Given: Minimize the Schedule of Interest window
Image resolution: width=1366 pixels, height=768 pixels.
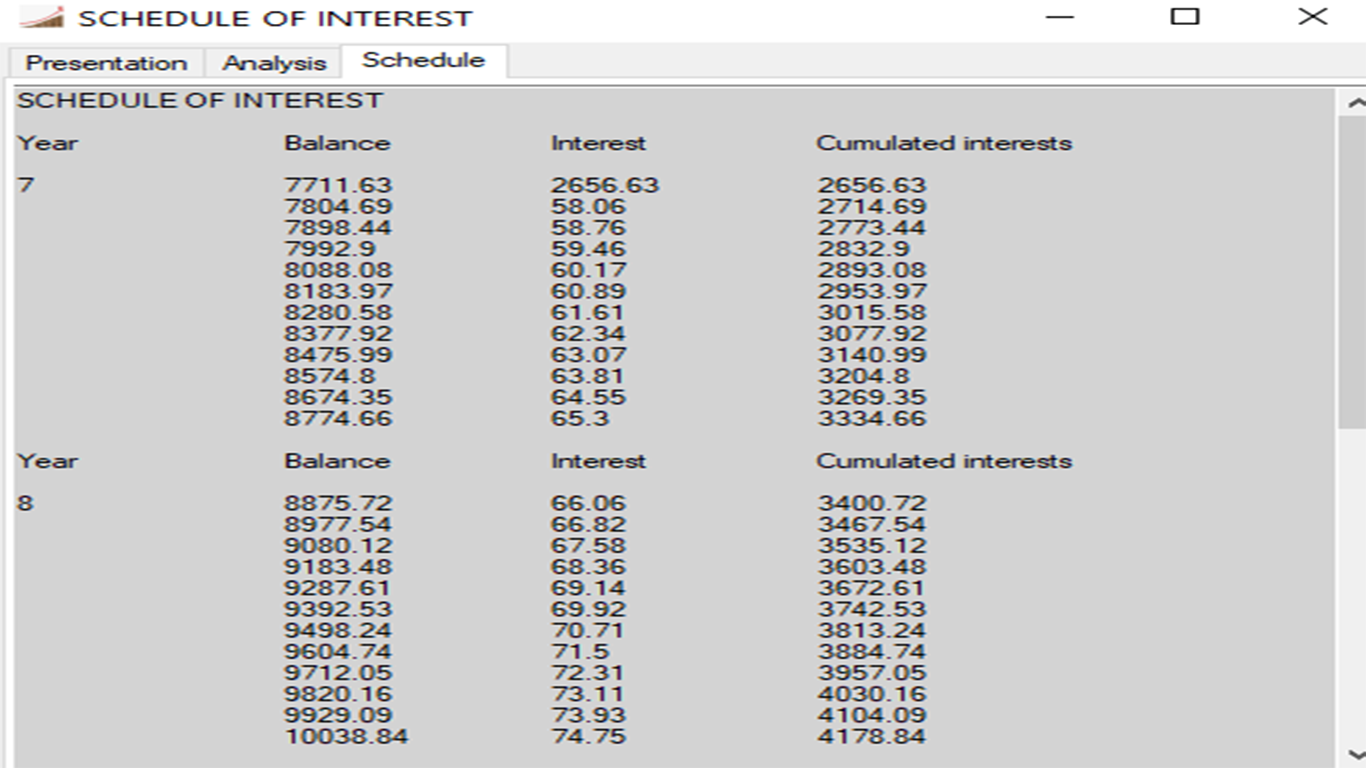Looking at the screenshot, I should [x=1060, y=18].
